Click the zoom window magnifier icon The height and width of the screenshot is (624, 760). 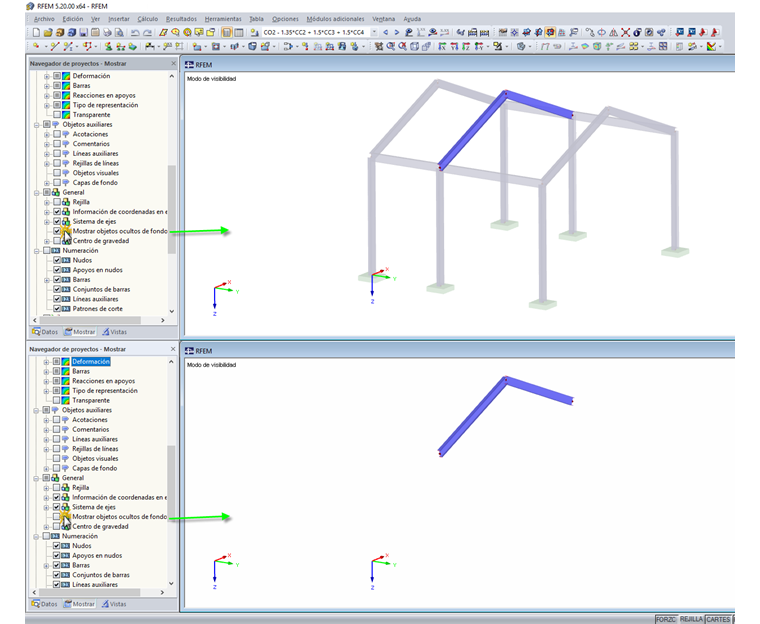coord(391,47)
